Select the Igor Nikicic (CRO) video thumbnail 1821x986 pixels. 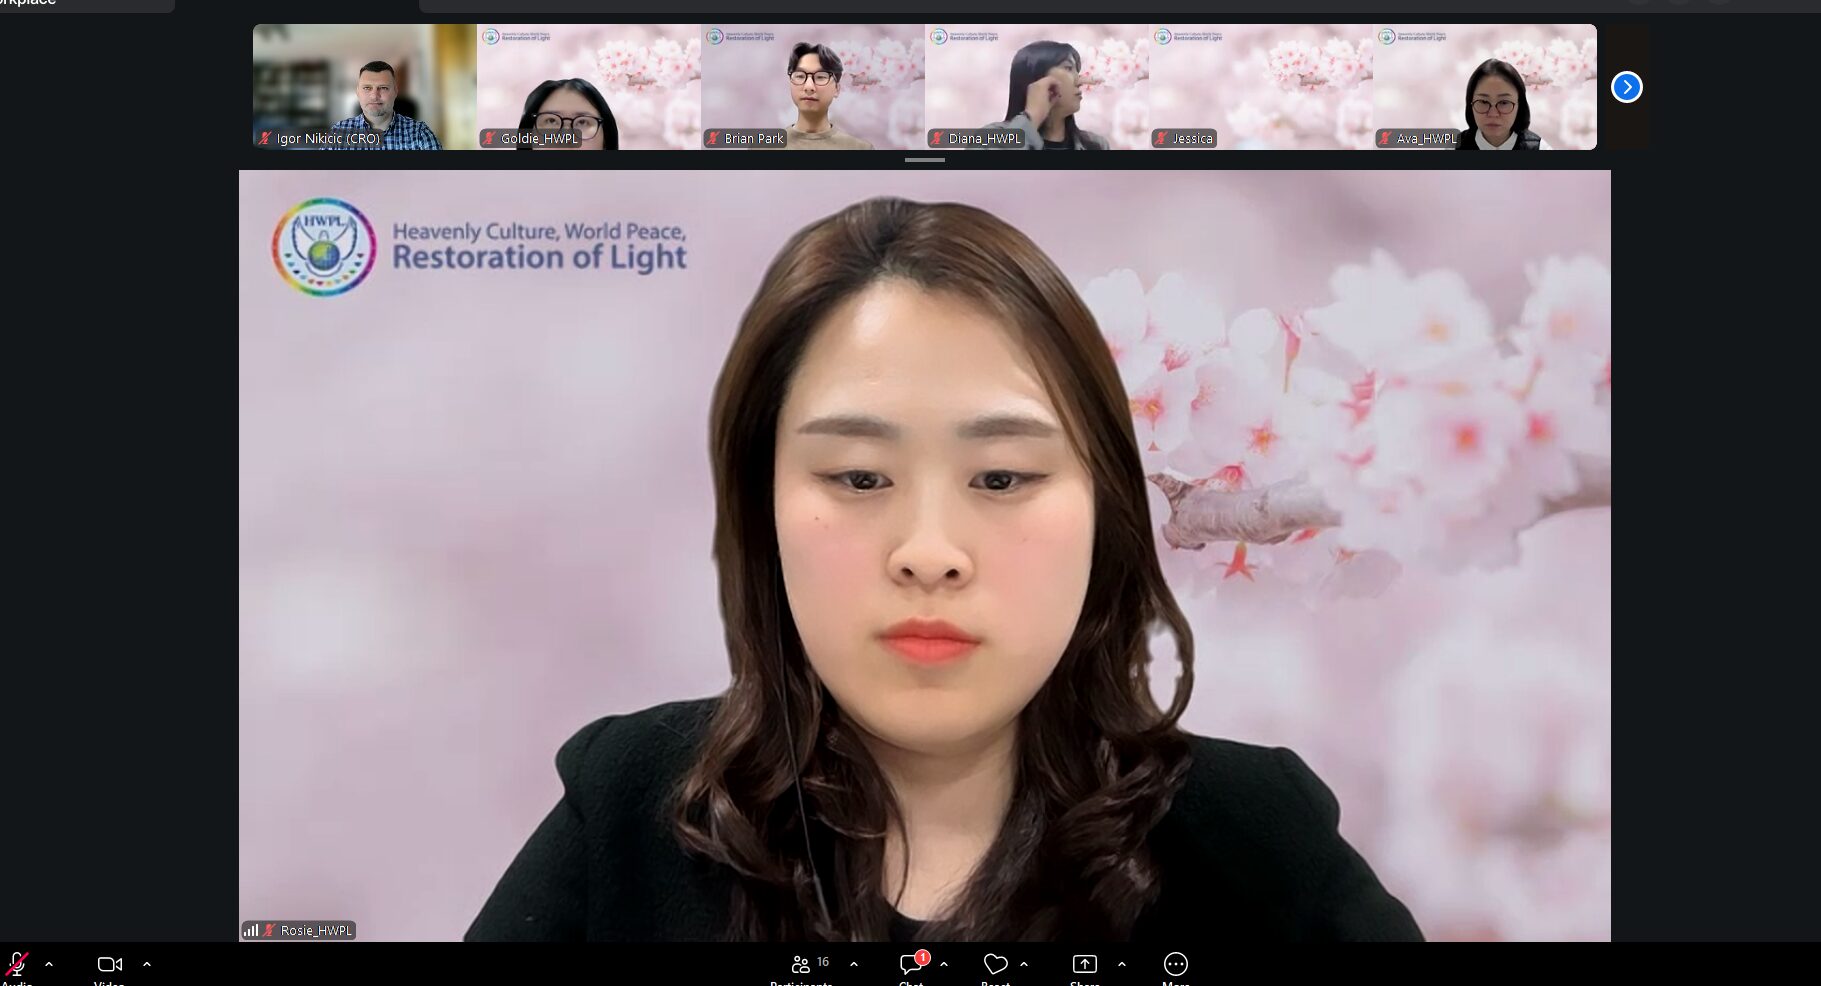click(x=364, y=87)
